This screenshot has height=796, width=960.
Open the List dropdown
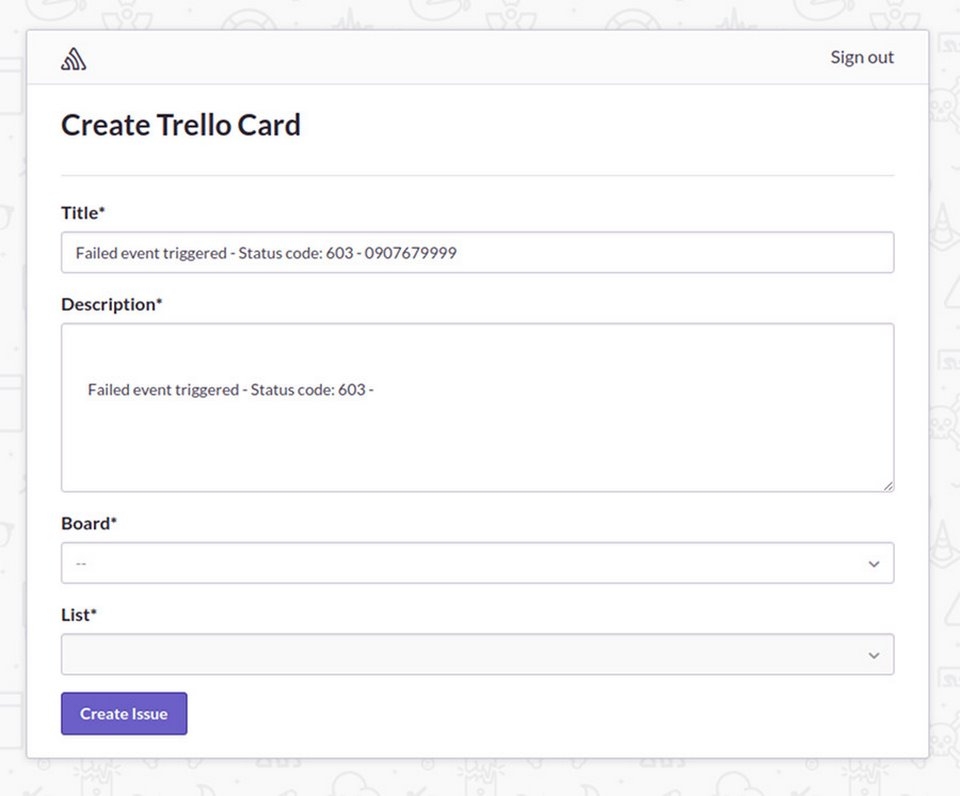(477, 654)
